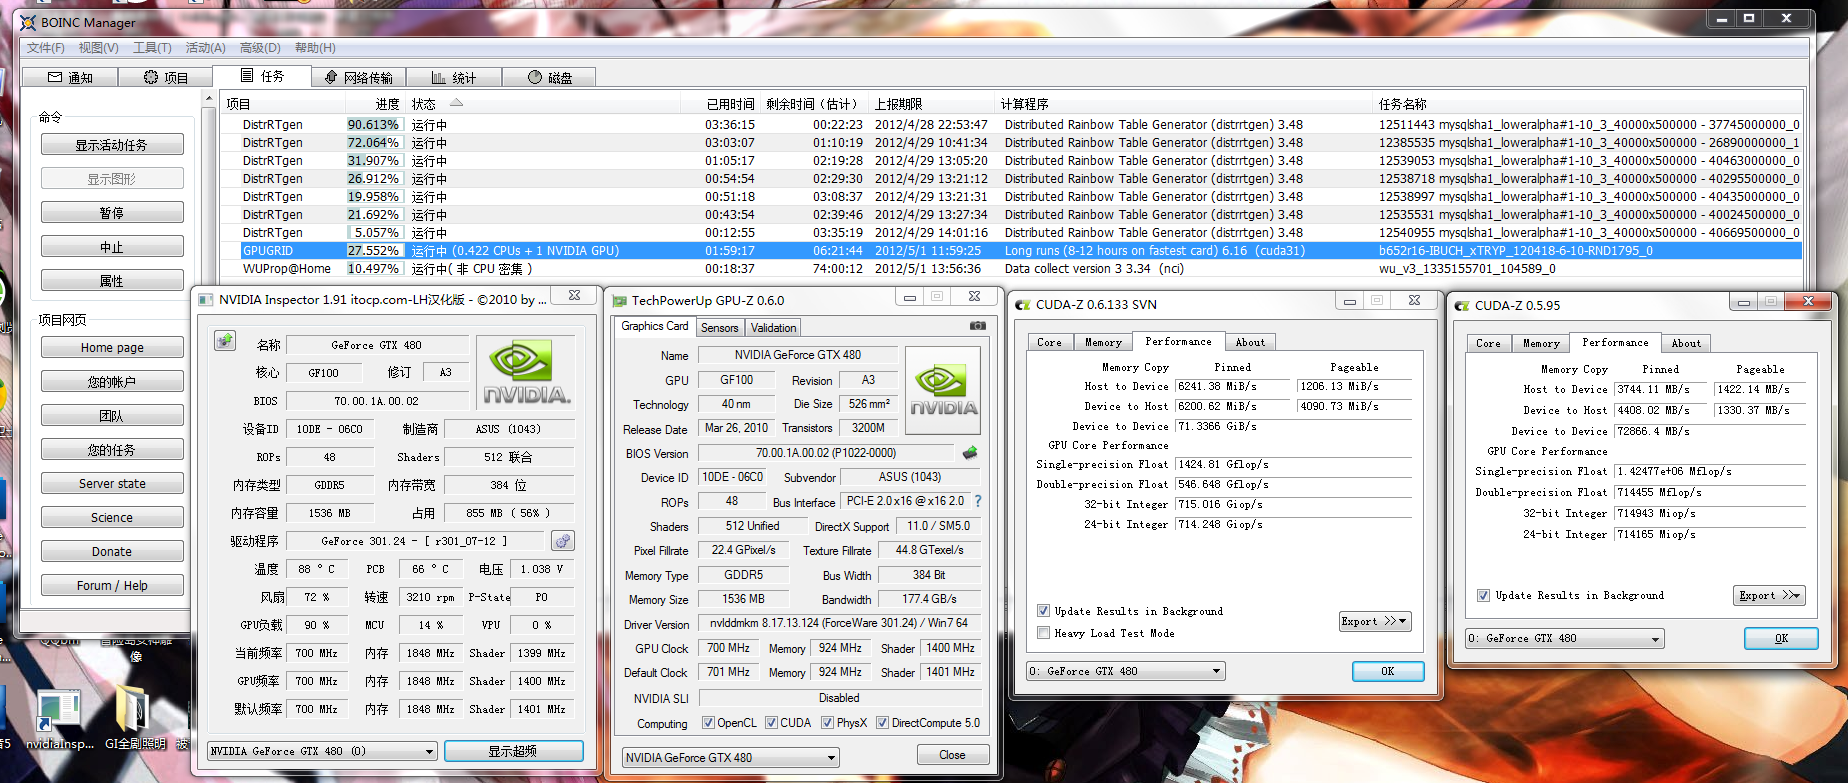
Task: Toggle the PhysX checkbox in GPU-Z
Action: click(827, 723)
